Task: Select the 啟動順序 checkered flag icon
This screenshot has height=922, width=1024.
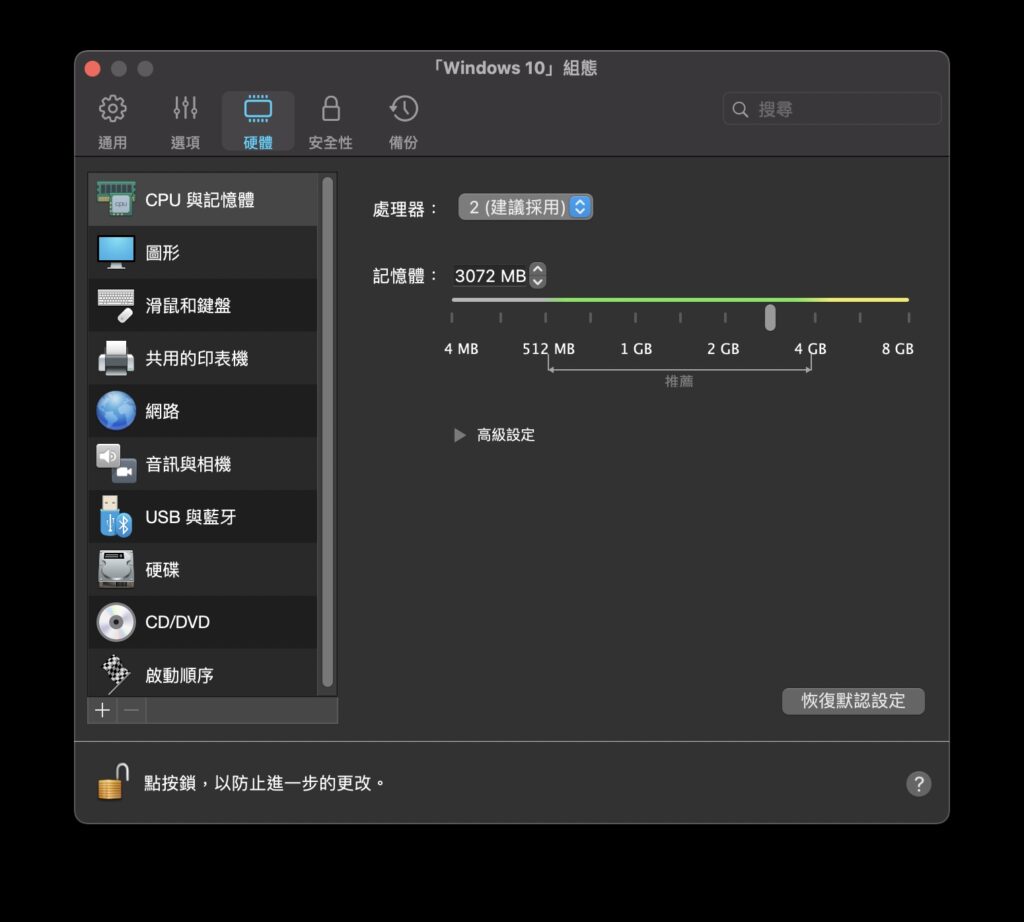Action: pos(116,675)
